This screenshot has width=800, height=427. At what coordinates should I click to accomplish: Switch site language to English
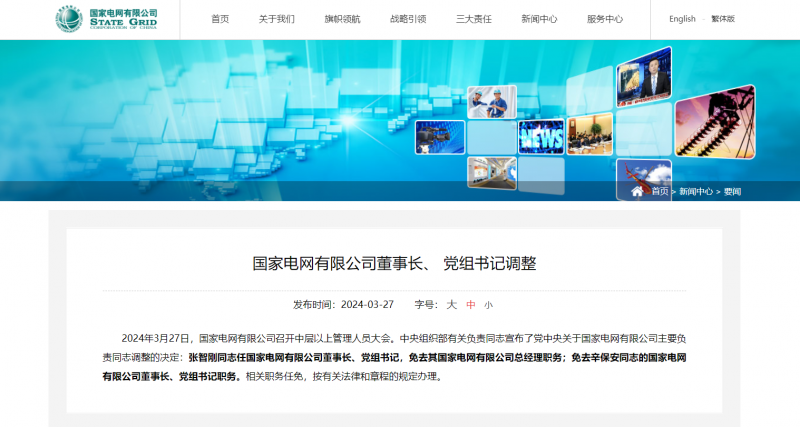tap(682, 19)
